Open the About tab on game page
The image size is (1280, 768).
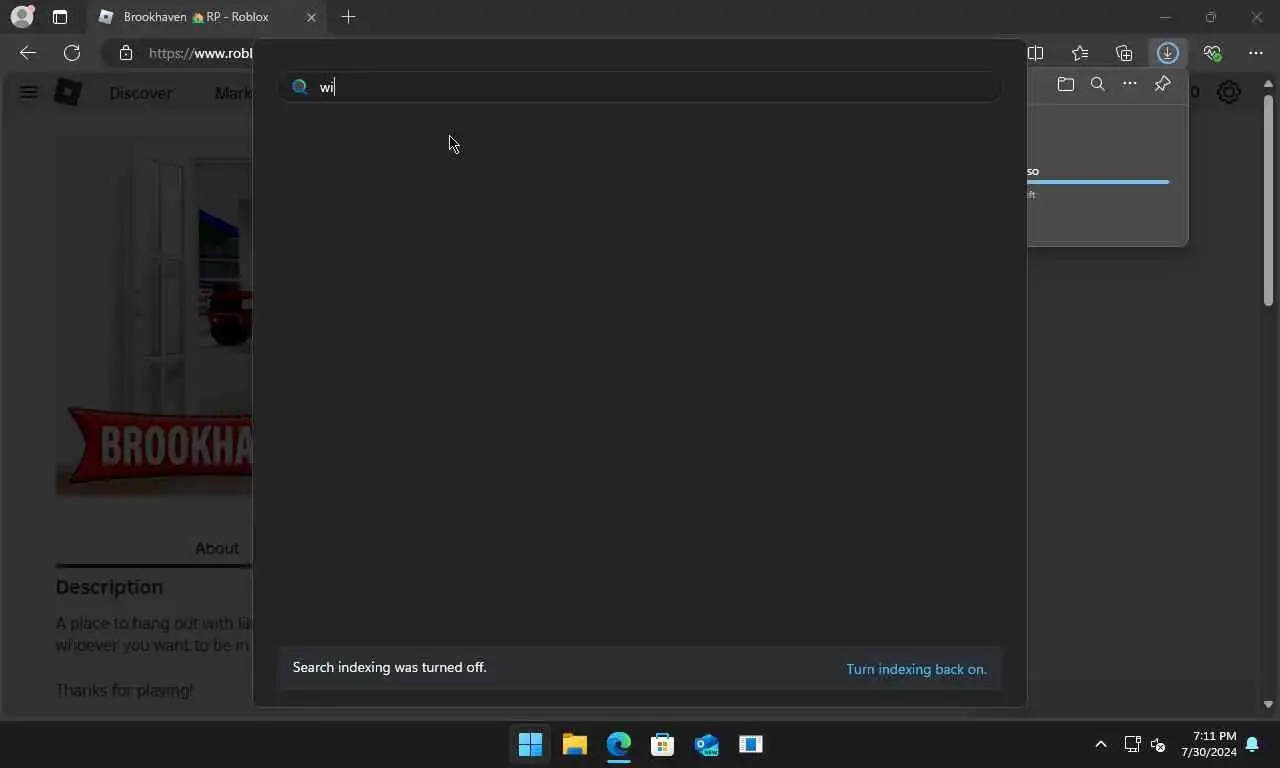217,548
